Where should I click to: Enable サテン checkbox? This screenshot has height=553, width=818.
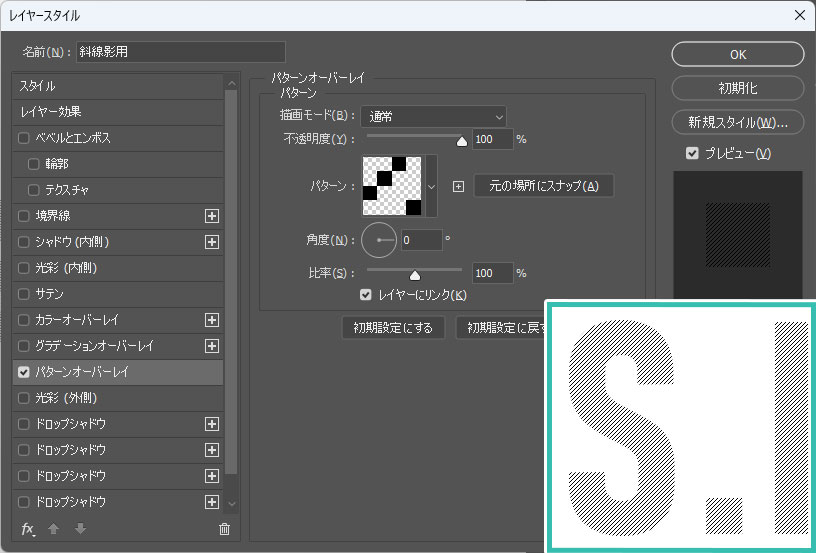(x=23, y=294)
